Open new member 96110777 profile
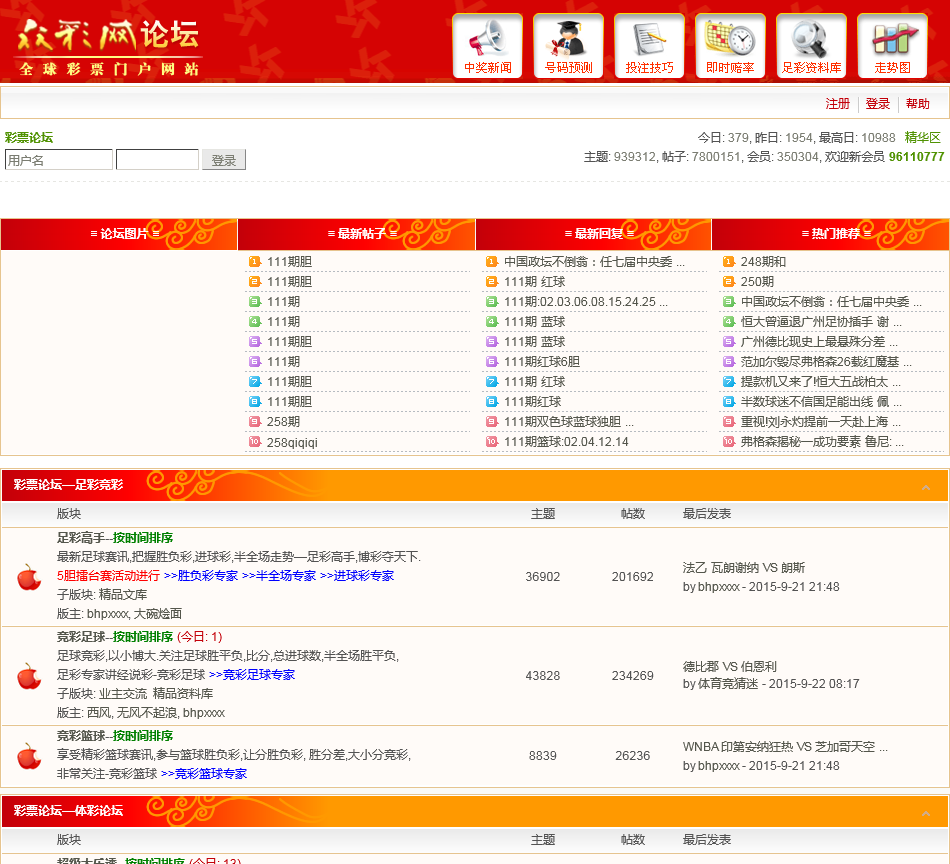The width and height of the screenshot is (950, 864). pos(916,157)
